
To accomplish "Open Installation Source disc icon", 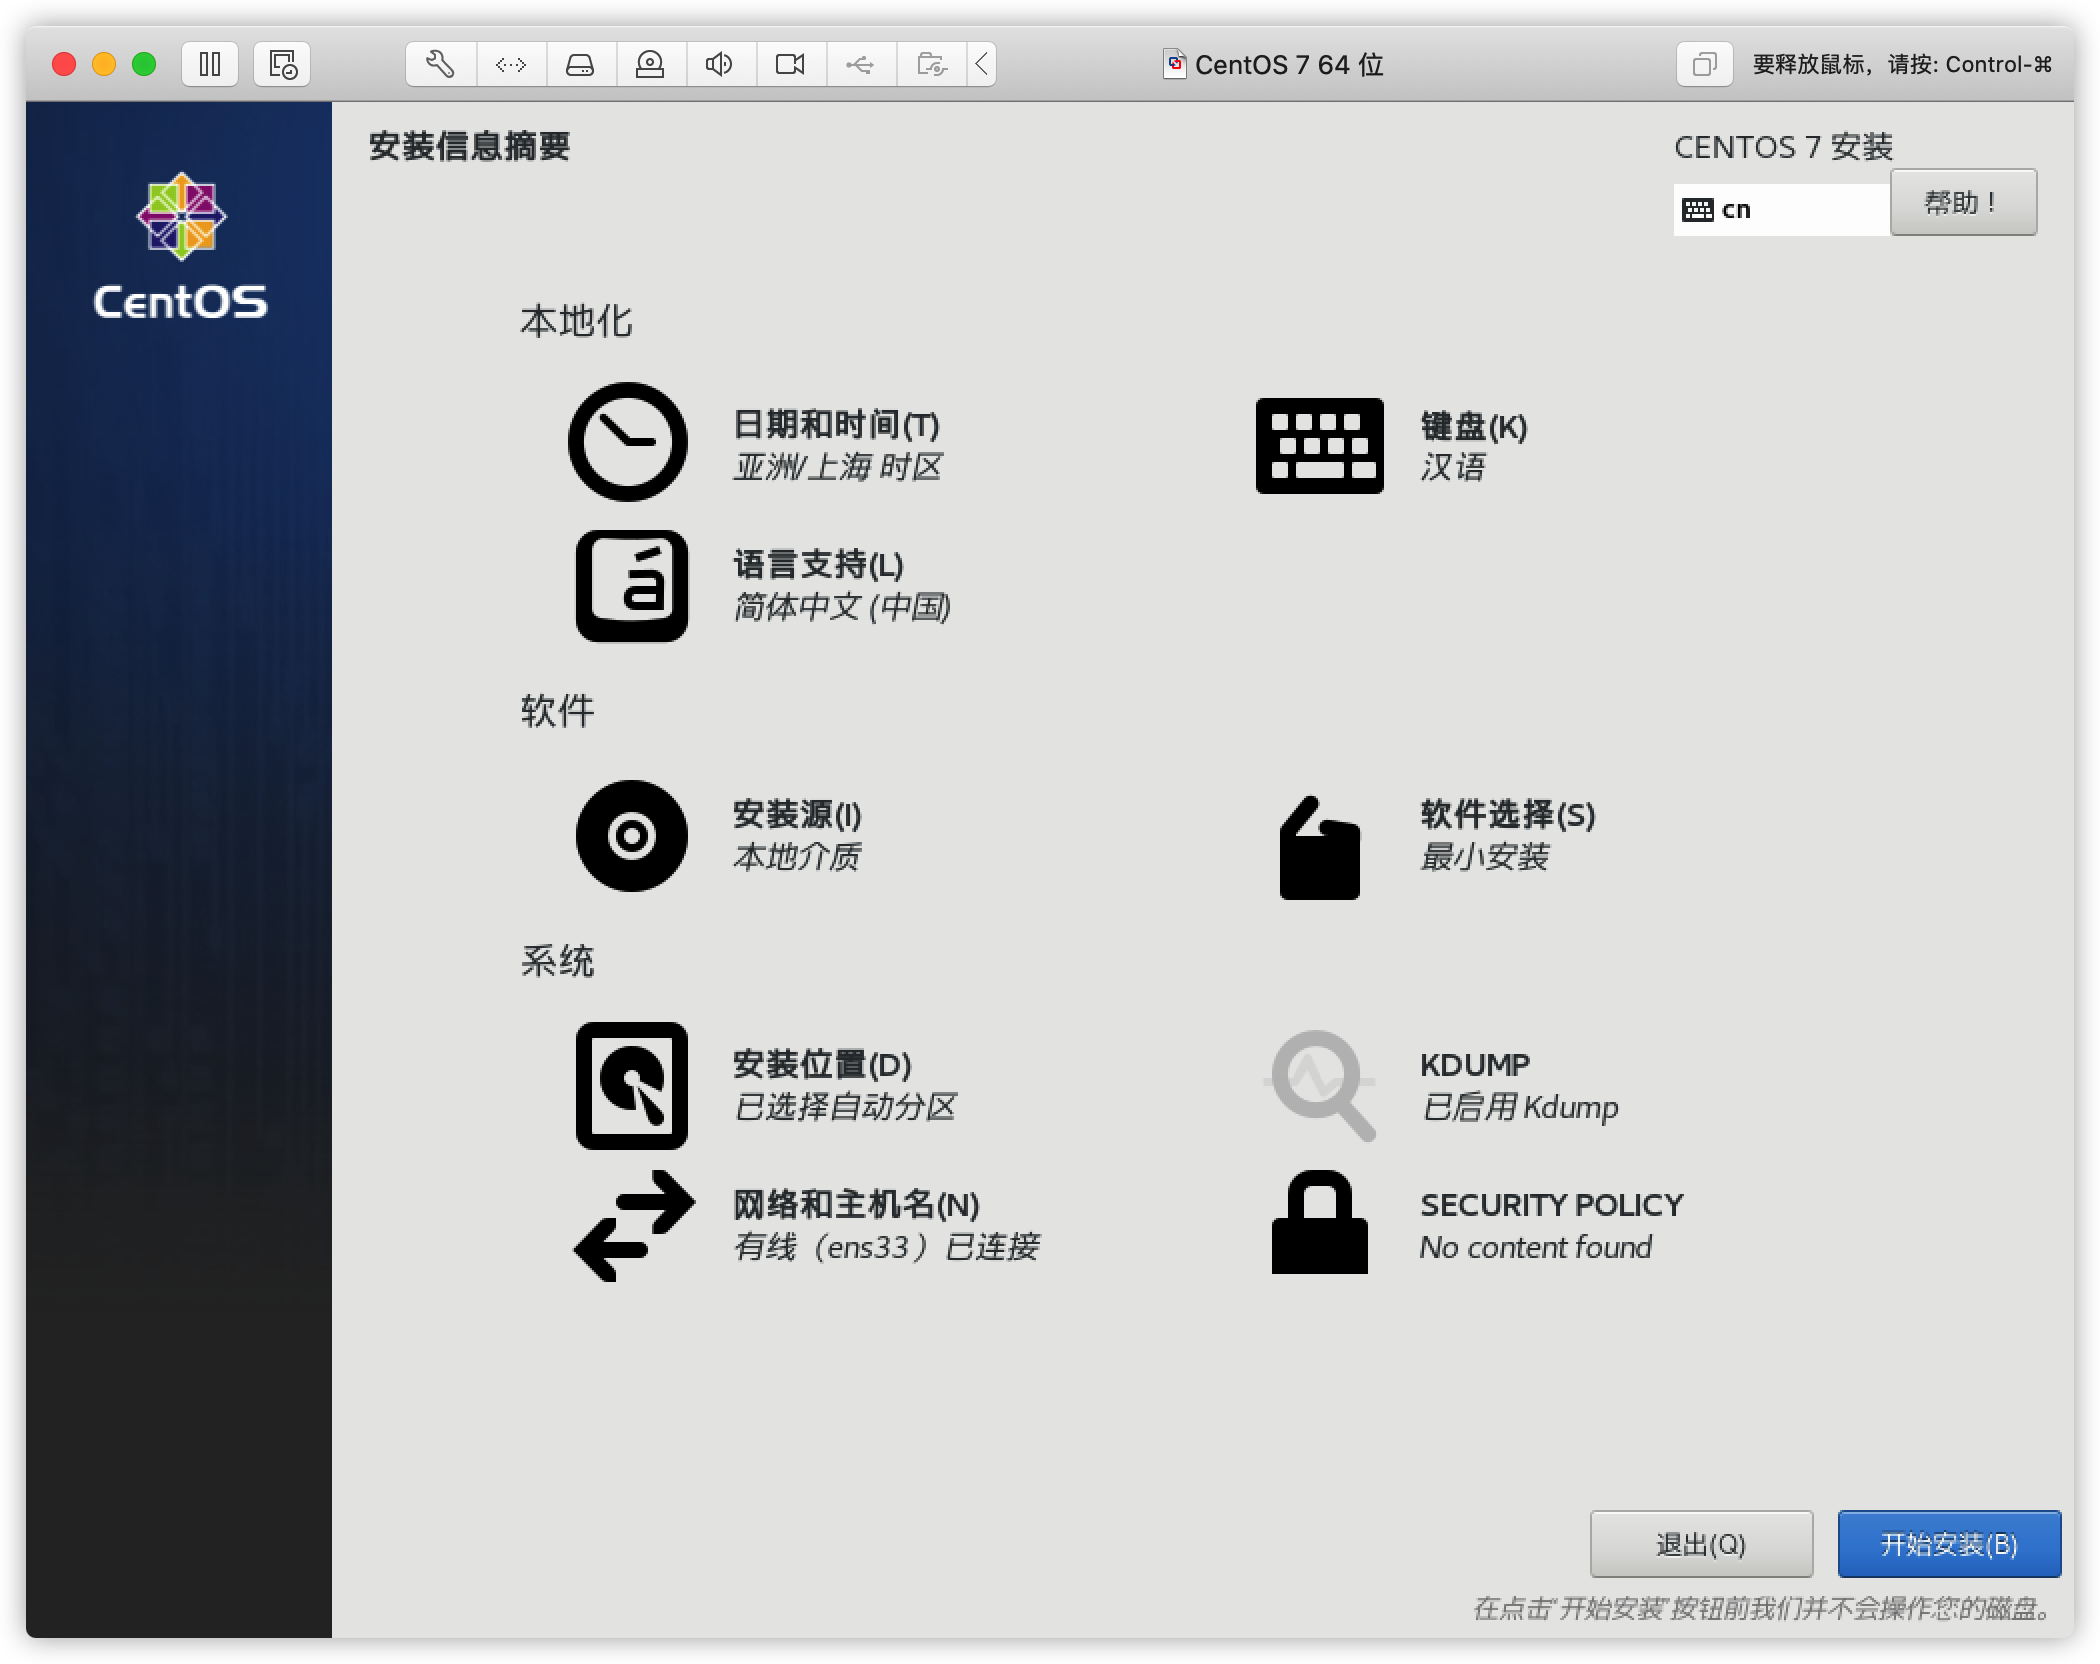I will point(631,836).
